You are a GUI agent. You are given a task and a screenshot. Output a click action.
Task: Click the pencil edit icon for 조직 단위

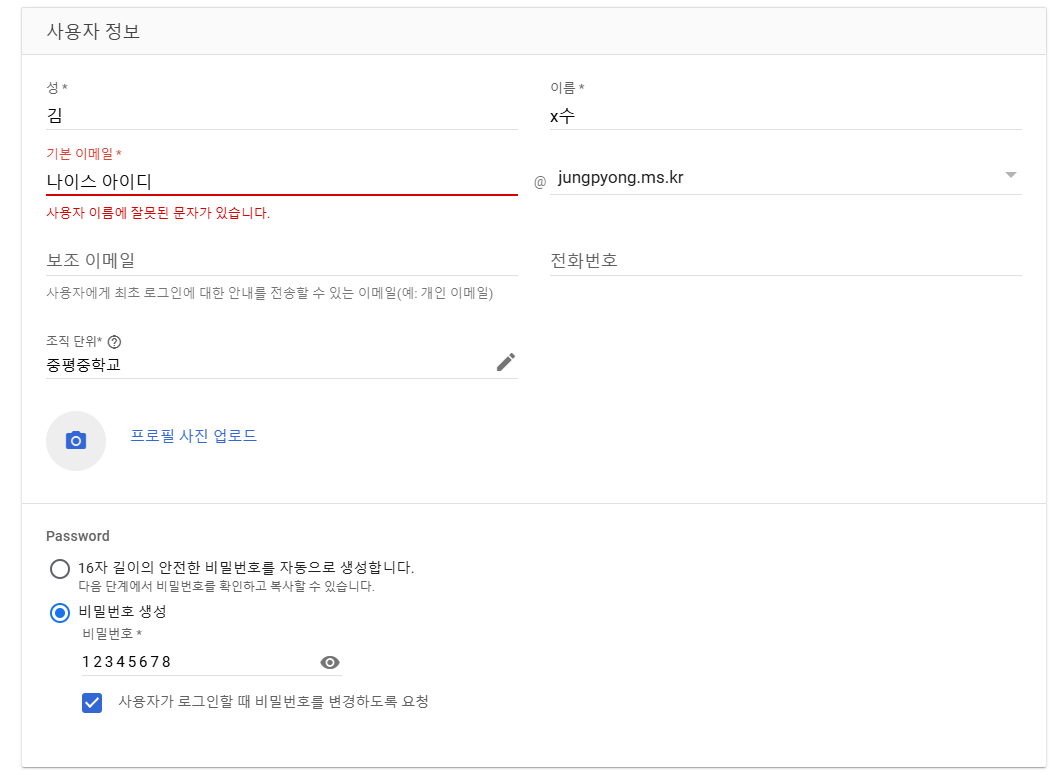coord(506,362)
